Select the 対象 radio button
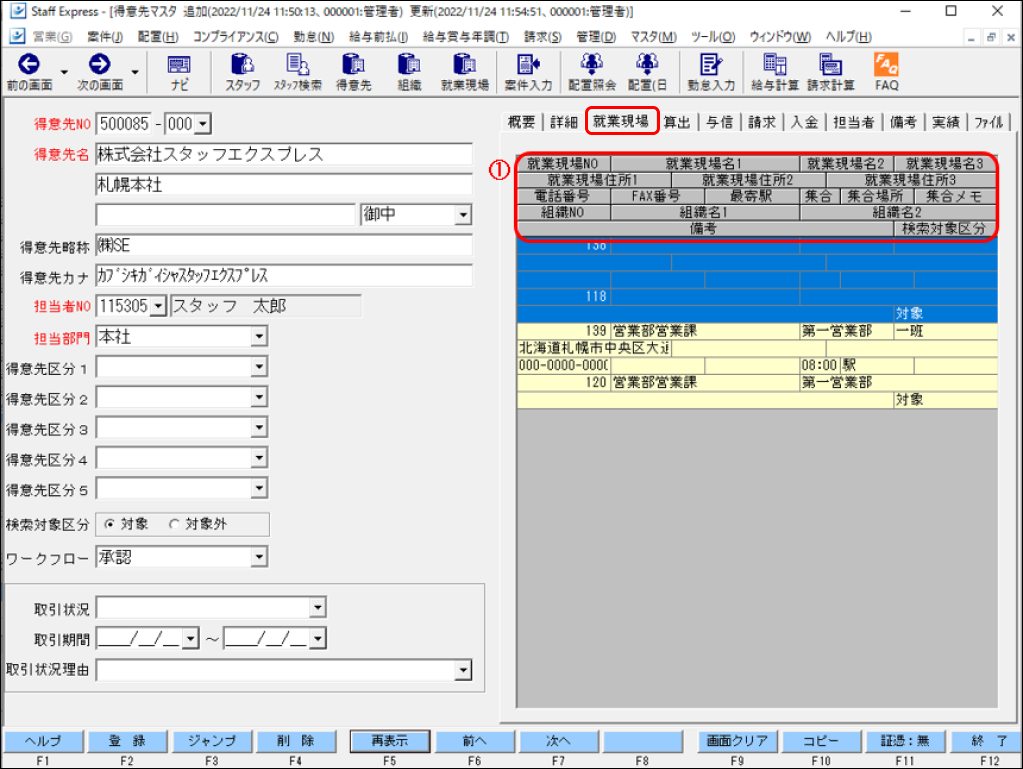The image size is (1023, 769). pos(109,524)
